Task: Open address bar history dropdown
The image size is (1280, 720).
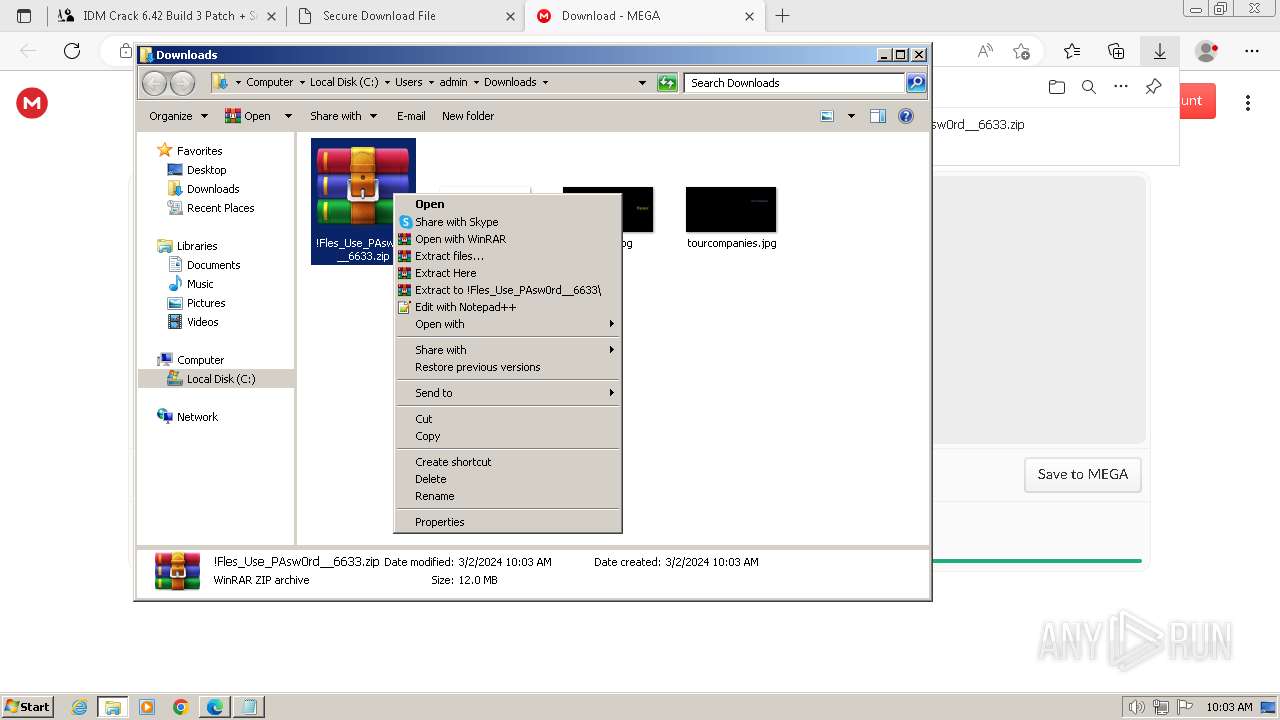Action: [642, 83]
